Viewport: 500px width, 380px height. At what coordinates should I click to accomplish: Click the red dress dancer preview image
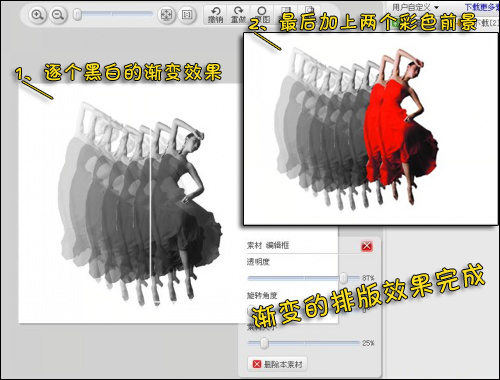coord(370,129)
